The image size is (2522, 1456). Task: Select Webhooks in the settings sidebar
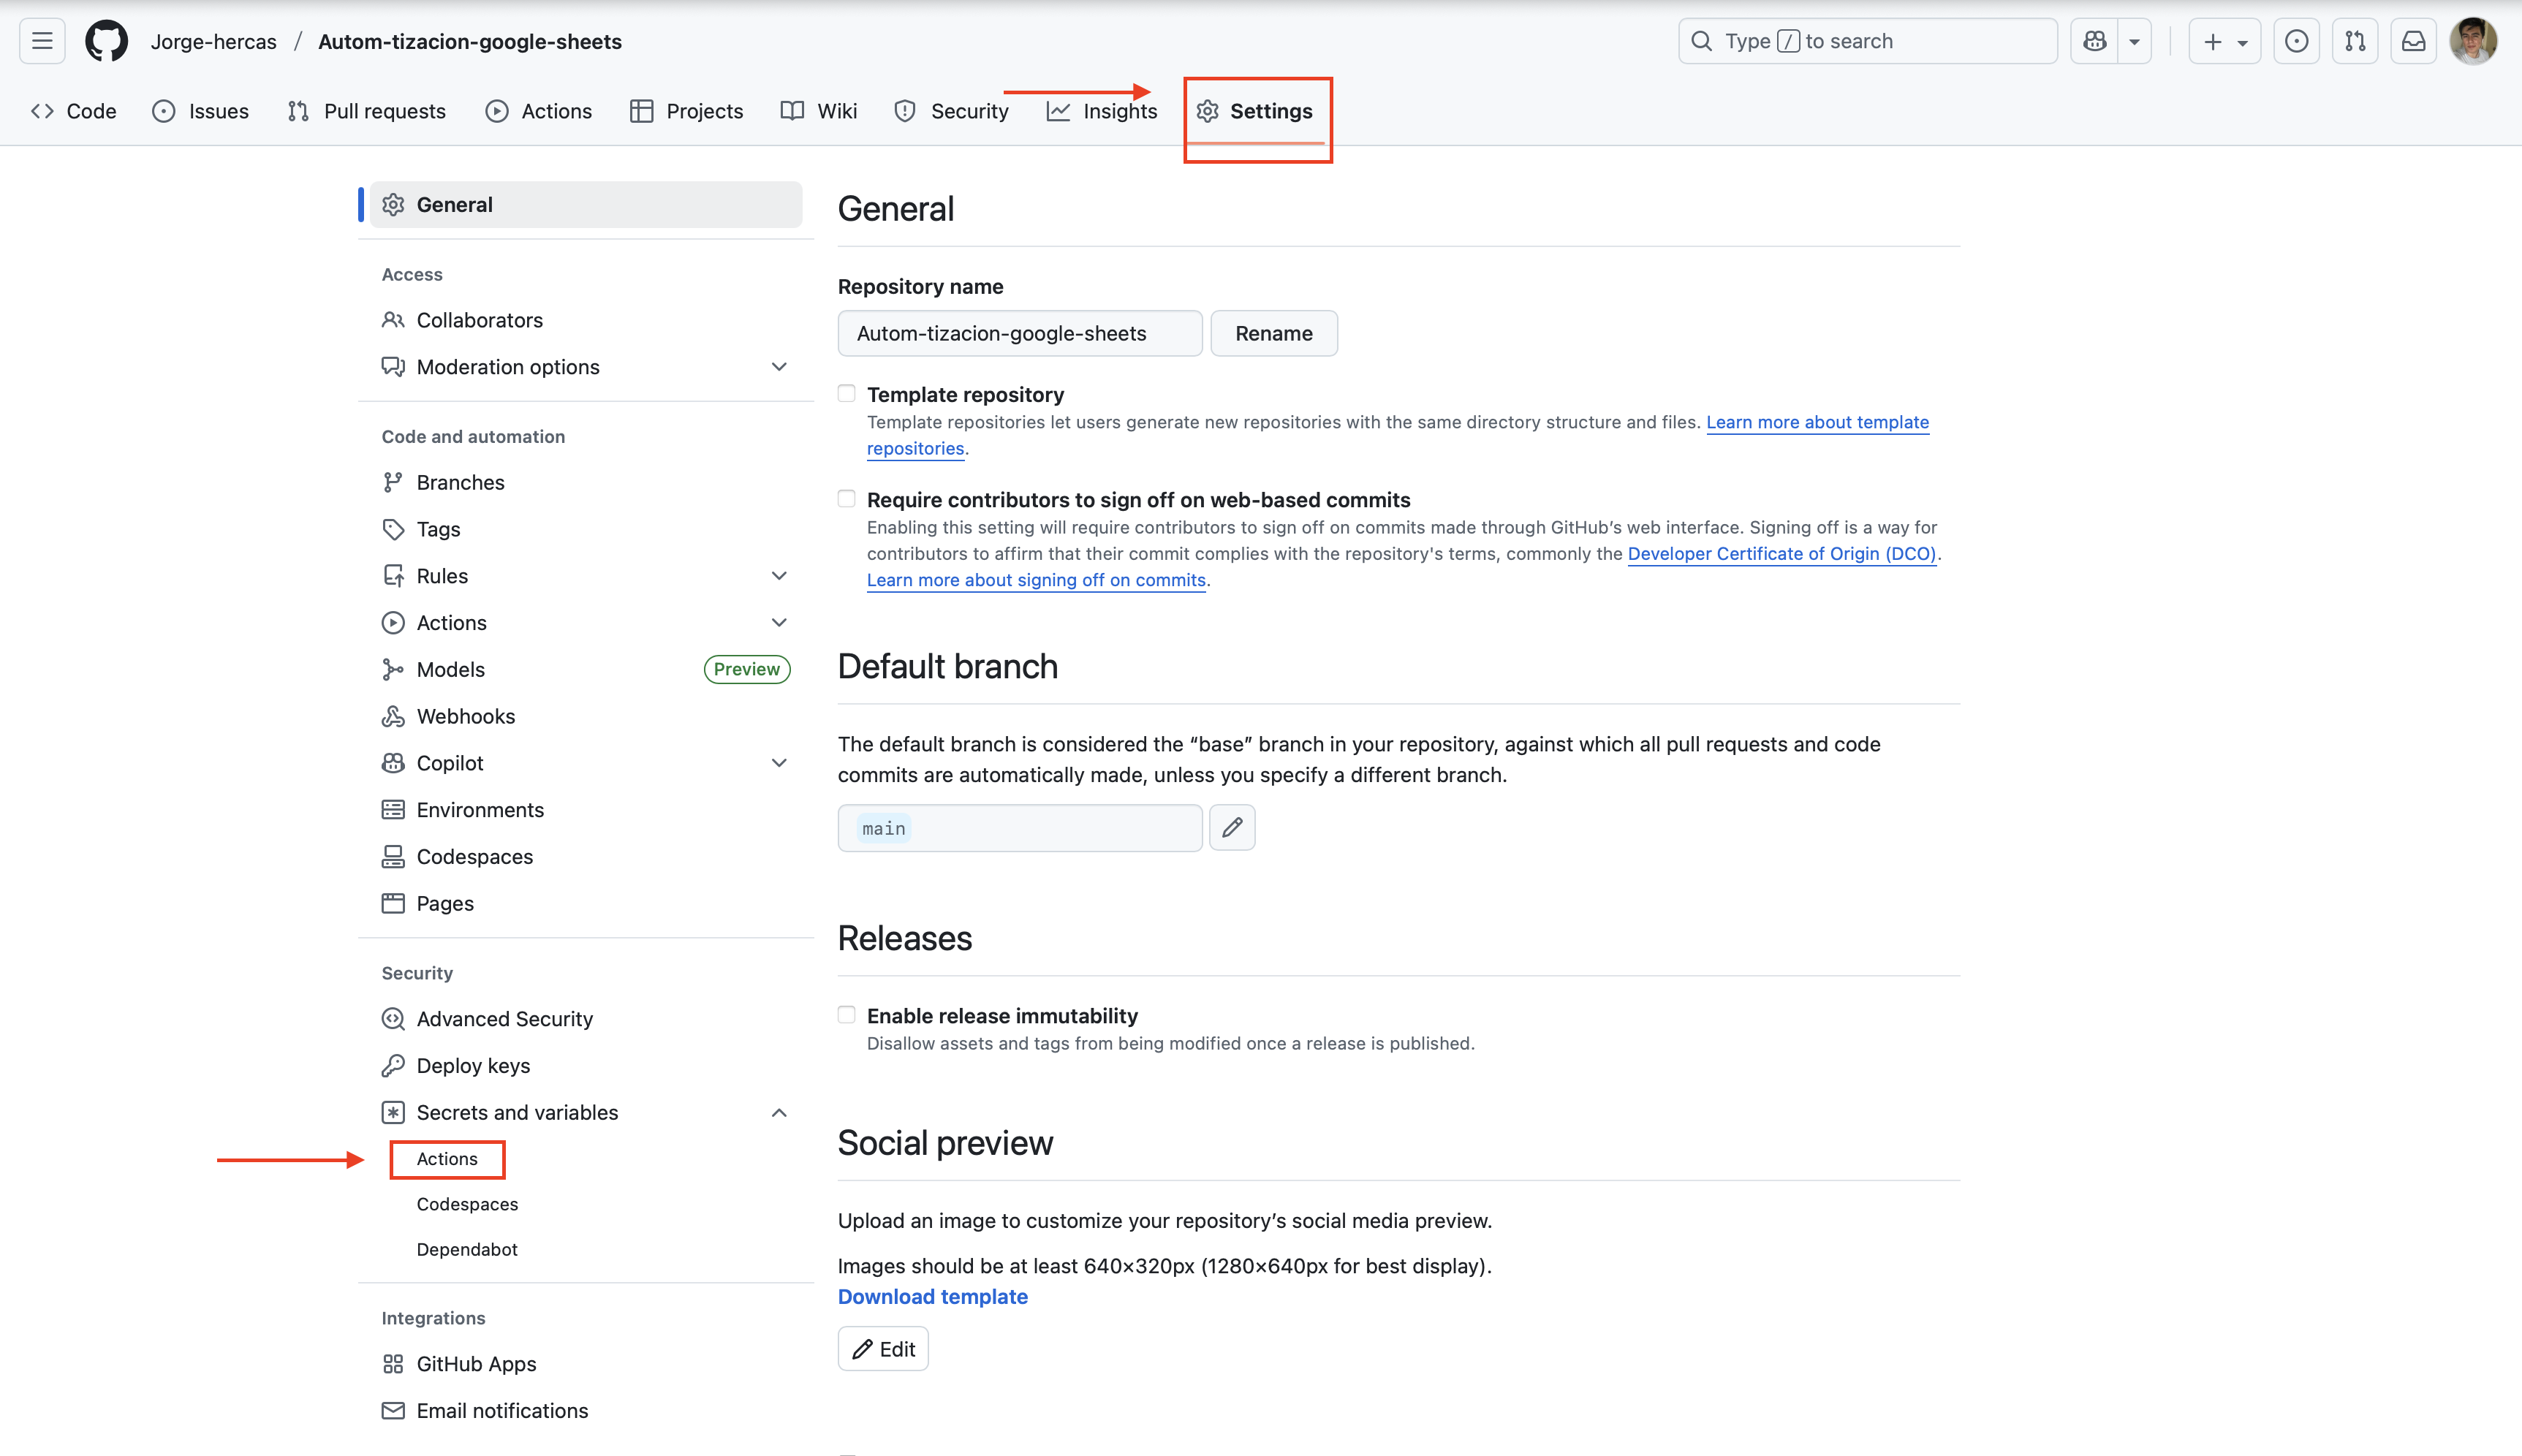coord(465,716)
